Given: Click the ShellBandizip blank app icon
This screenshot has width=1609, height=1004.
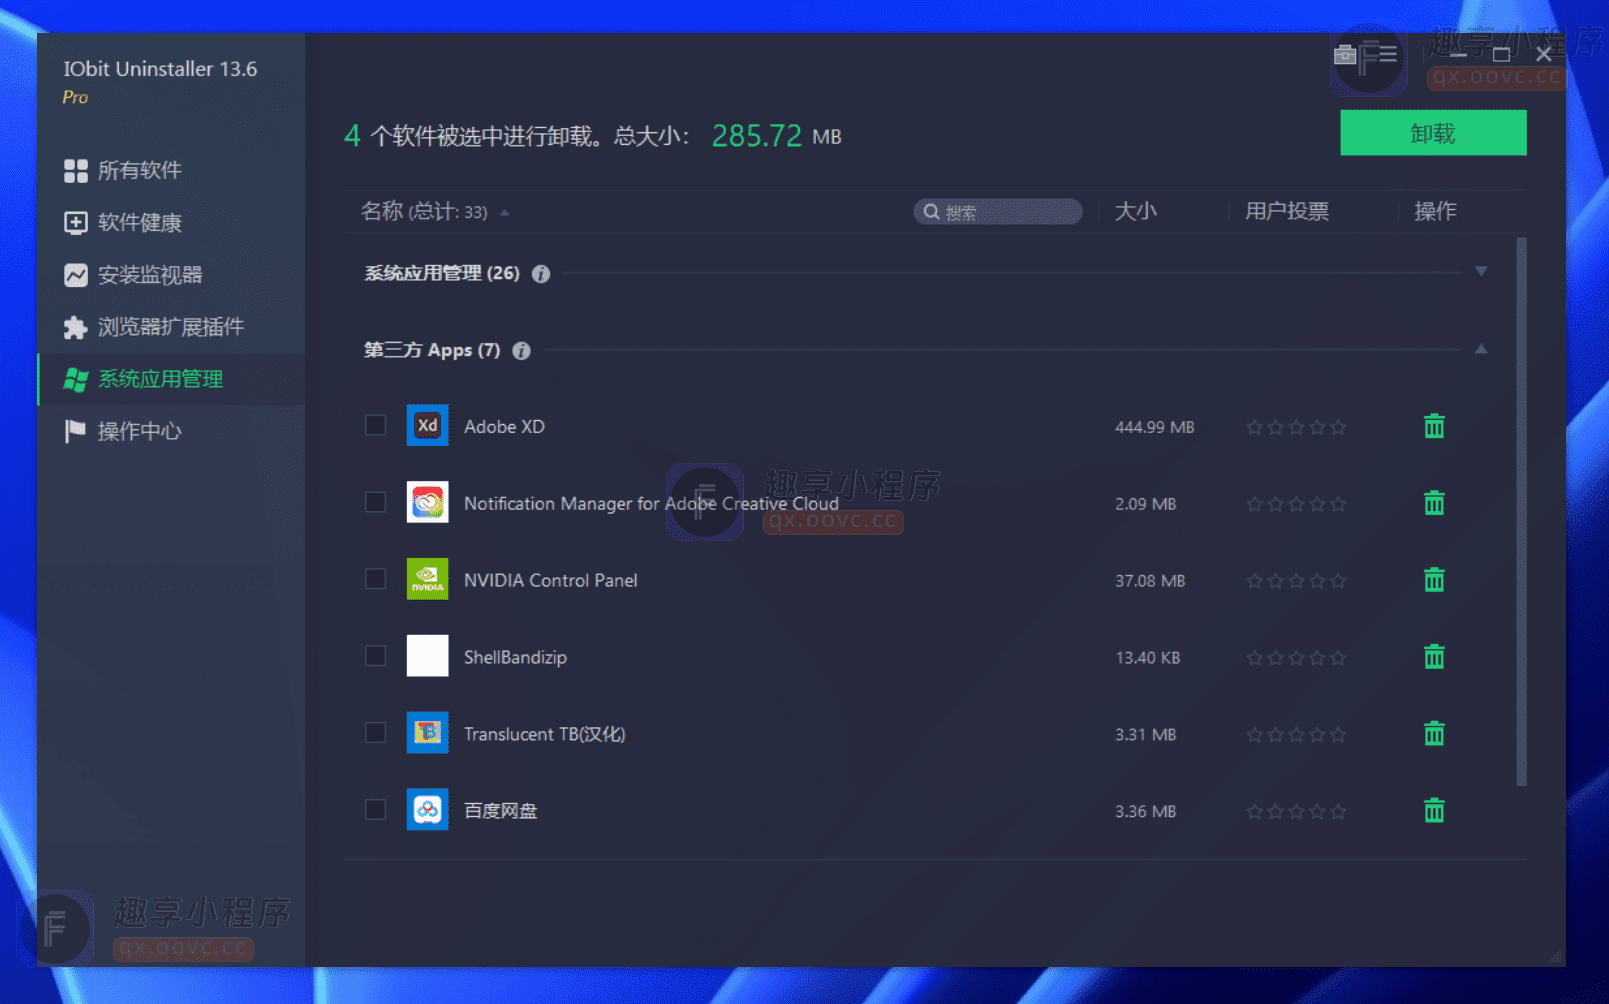Looking at the screenshot, I should pyautogui.click(x=427, y=656).
